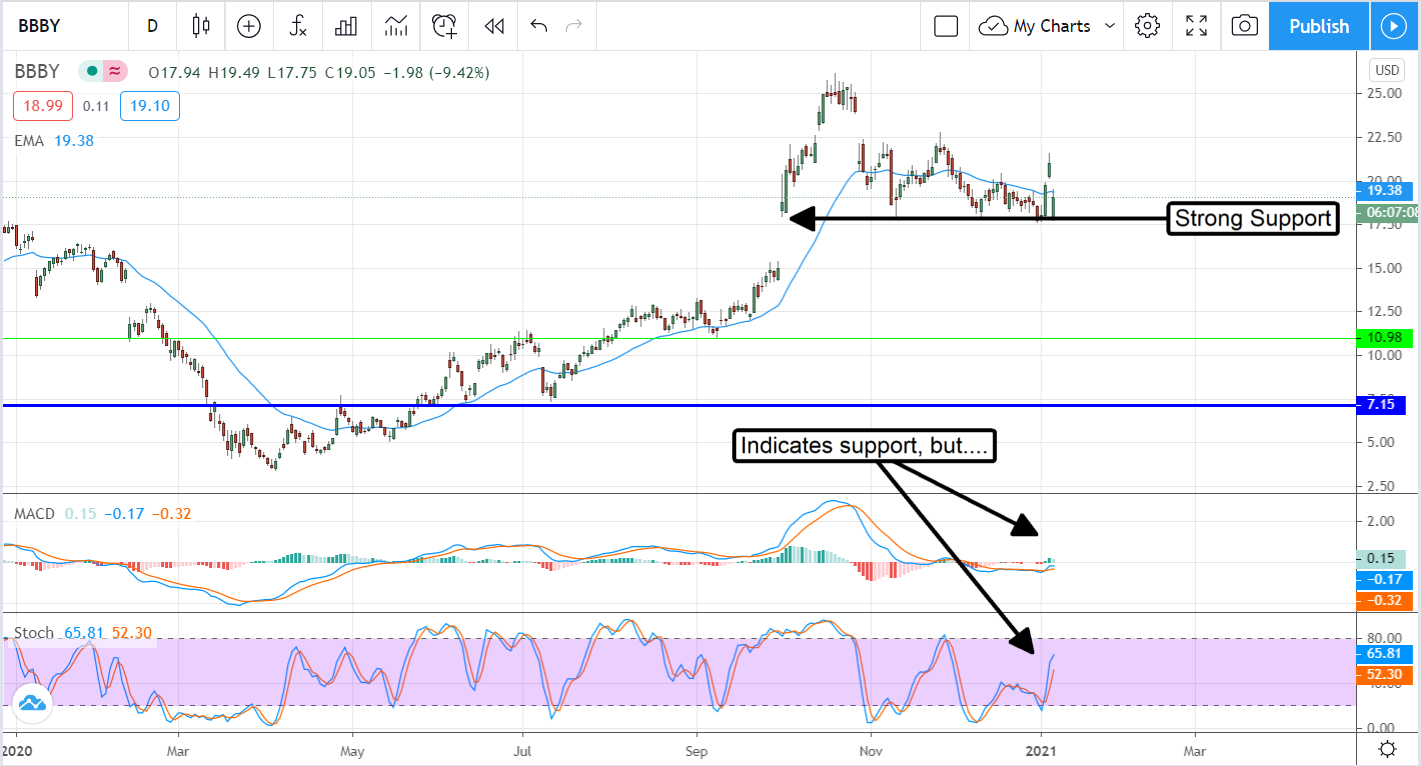1421x766 pixels.
Task: Click the compare or add symbol plus icon
Action: (x=249, y=26)
